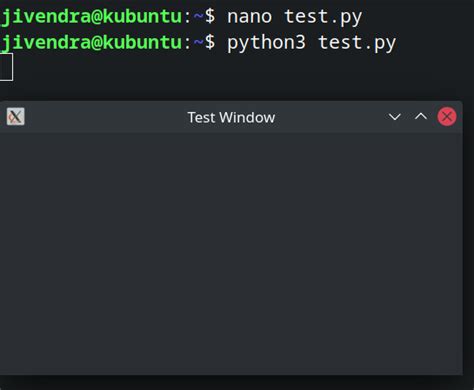Click the first "jivendra@kubuntu" prompt text
Screen dimensions: 474x390
[91, 17]
